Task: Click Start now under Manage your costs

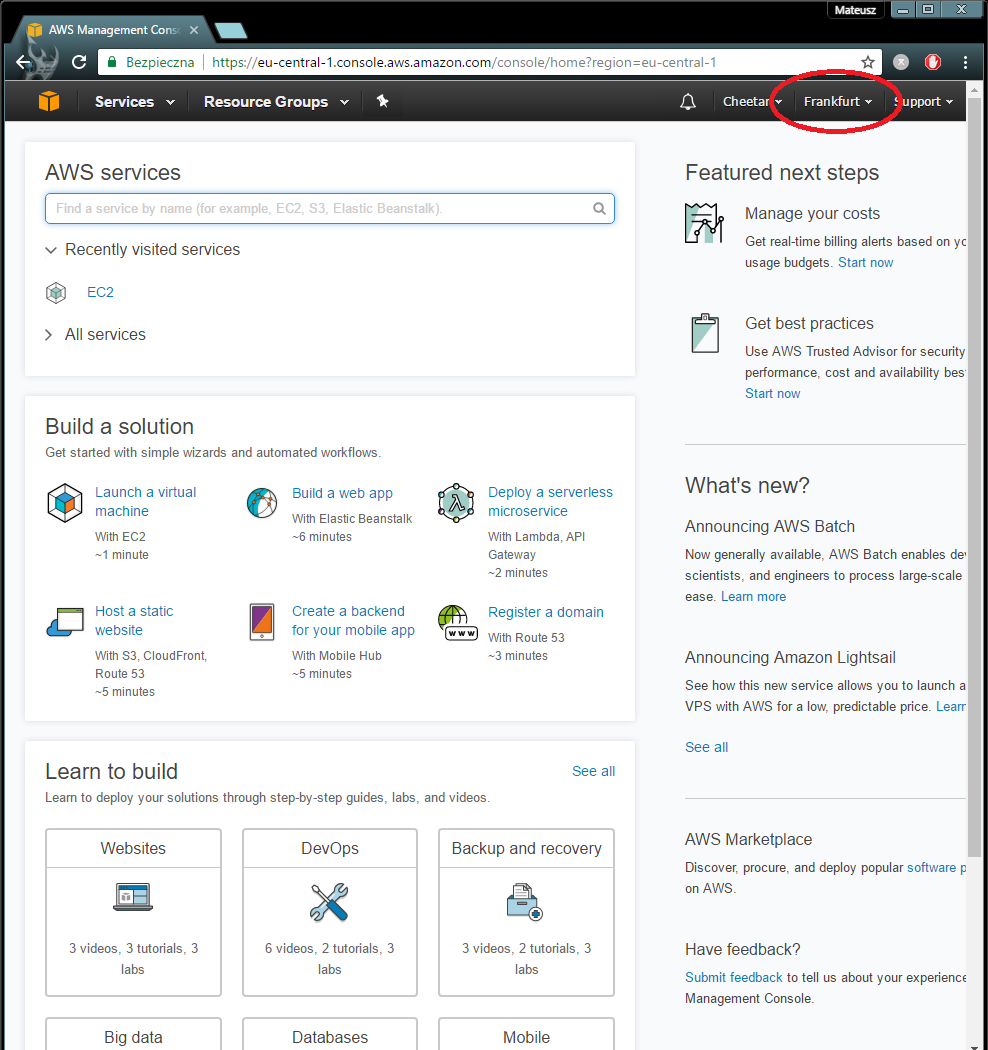Action: [x=865, y=262]
